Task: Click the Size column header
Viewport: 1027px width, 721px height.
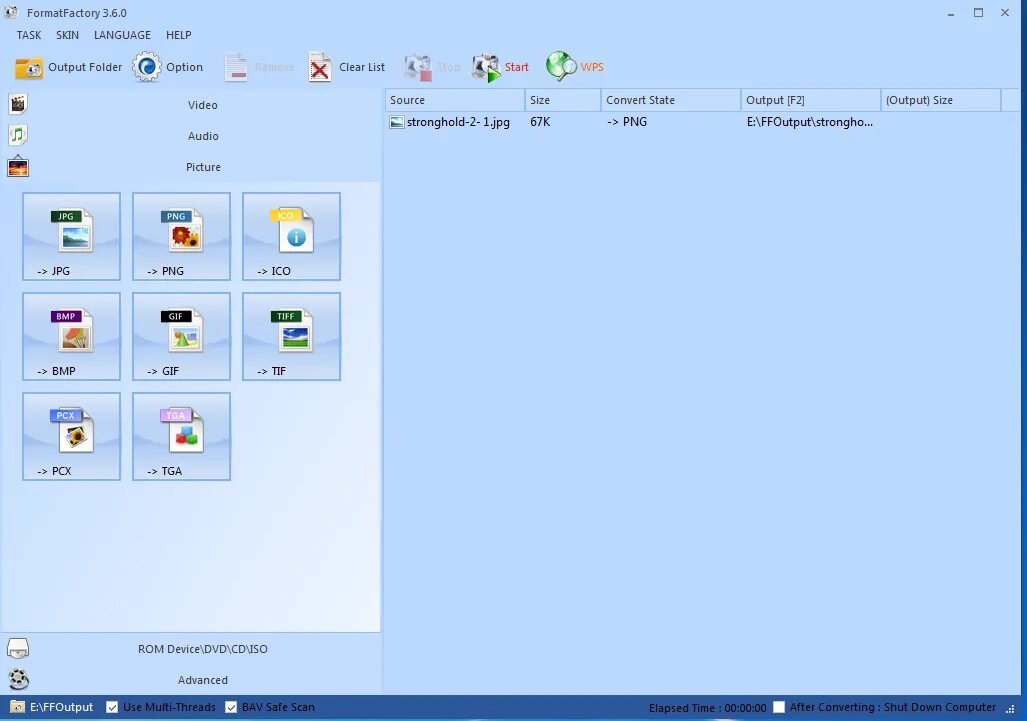Action: 563,100
